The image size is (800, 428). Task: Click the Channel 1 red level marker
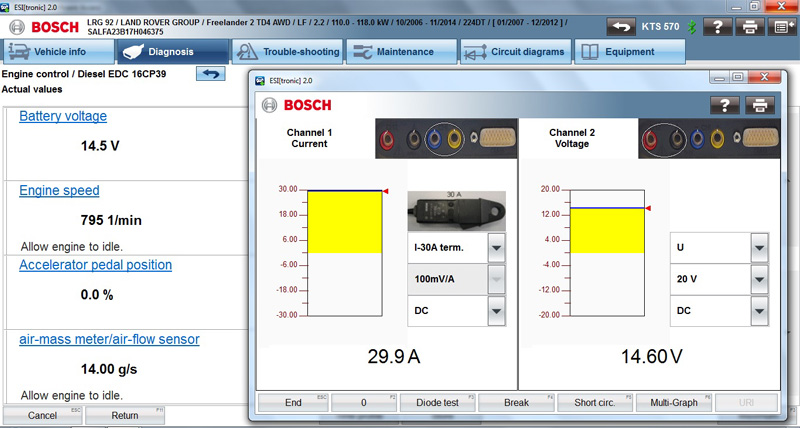(x=386, y=191)
